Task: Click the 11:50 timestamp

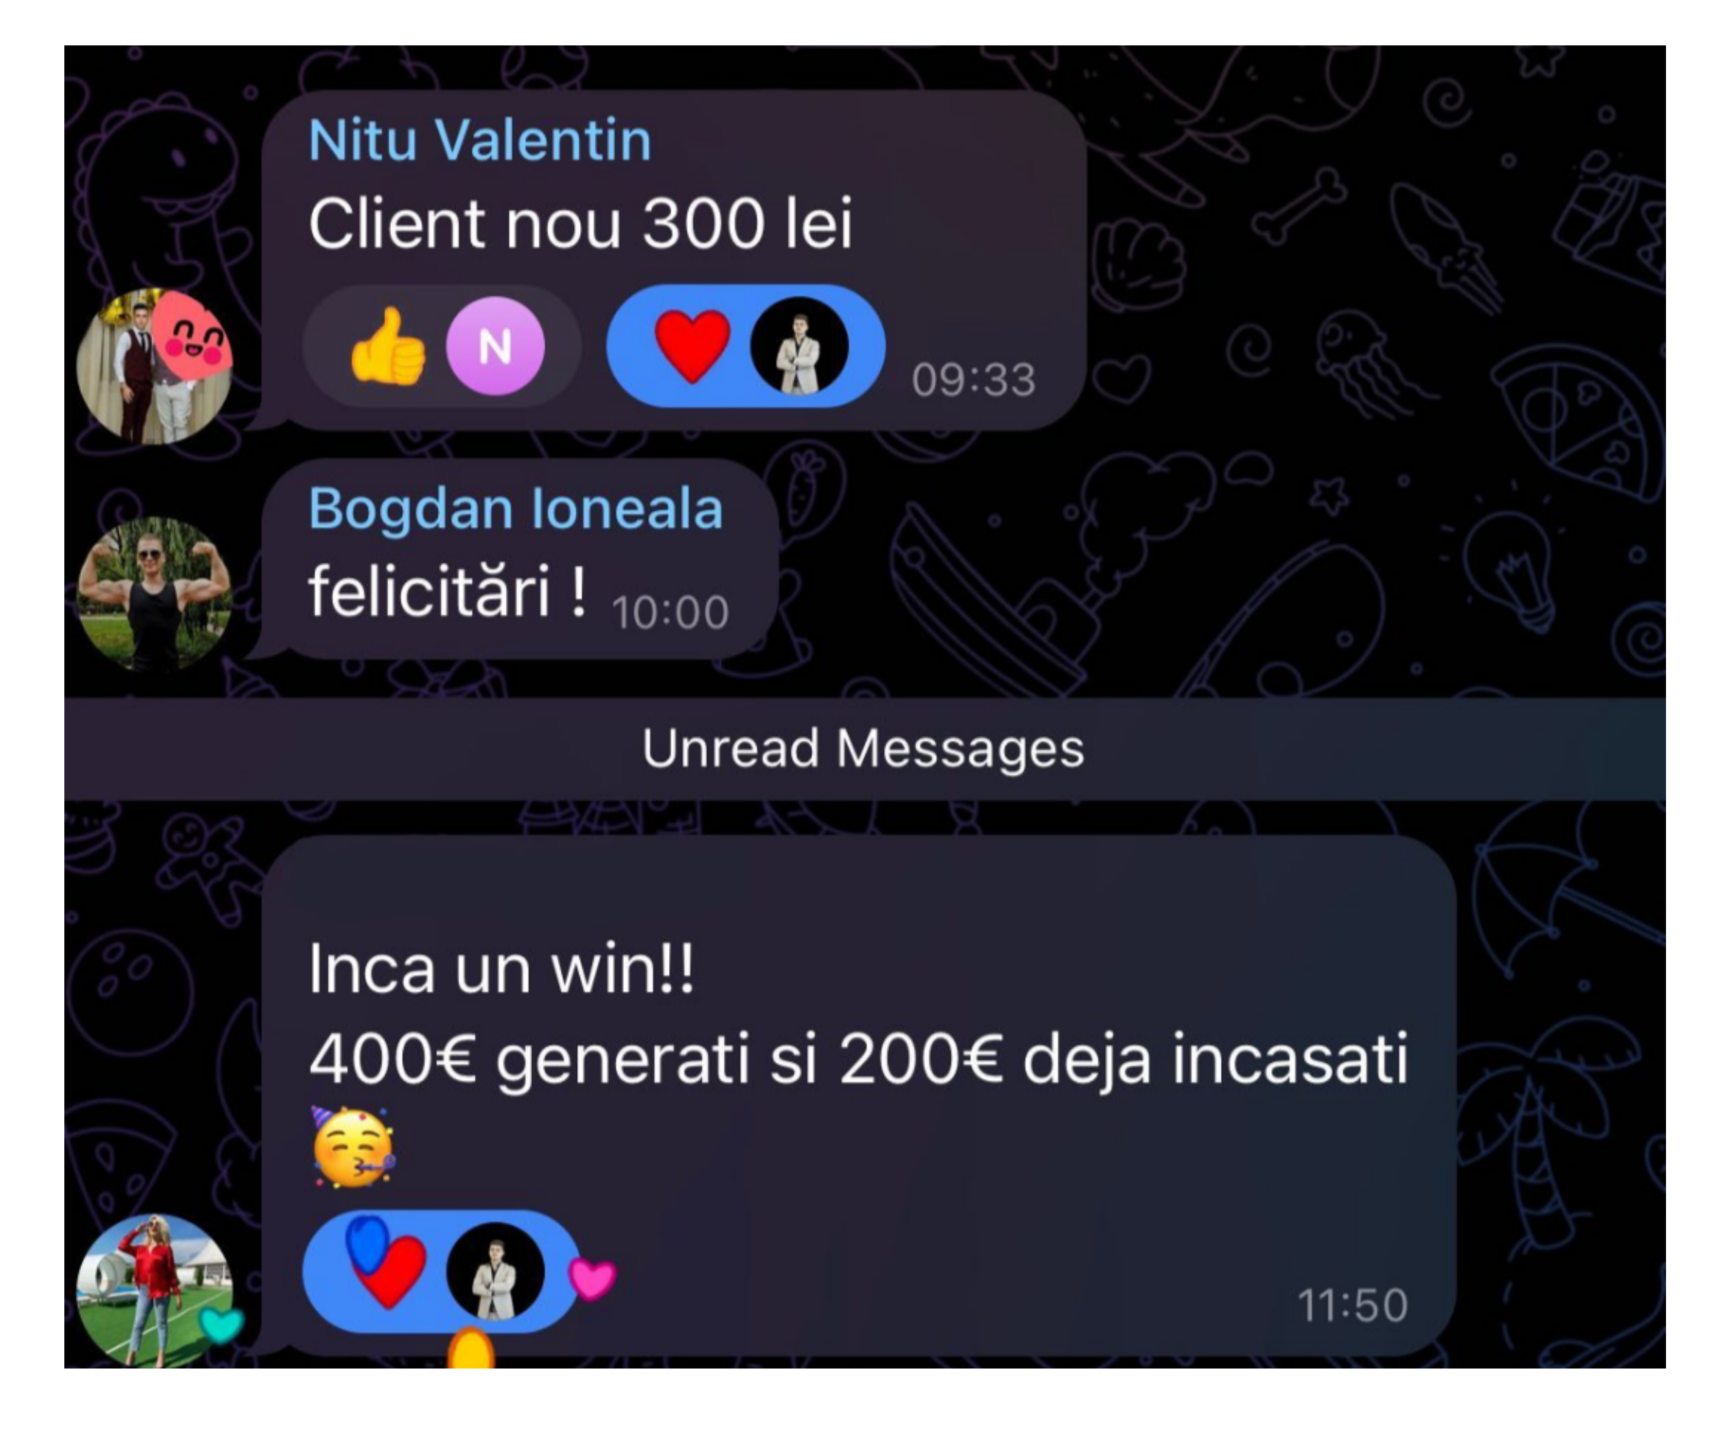Action: tap(1352, 1305)
